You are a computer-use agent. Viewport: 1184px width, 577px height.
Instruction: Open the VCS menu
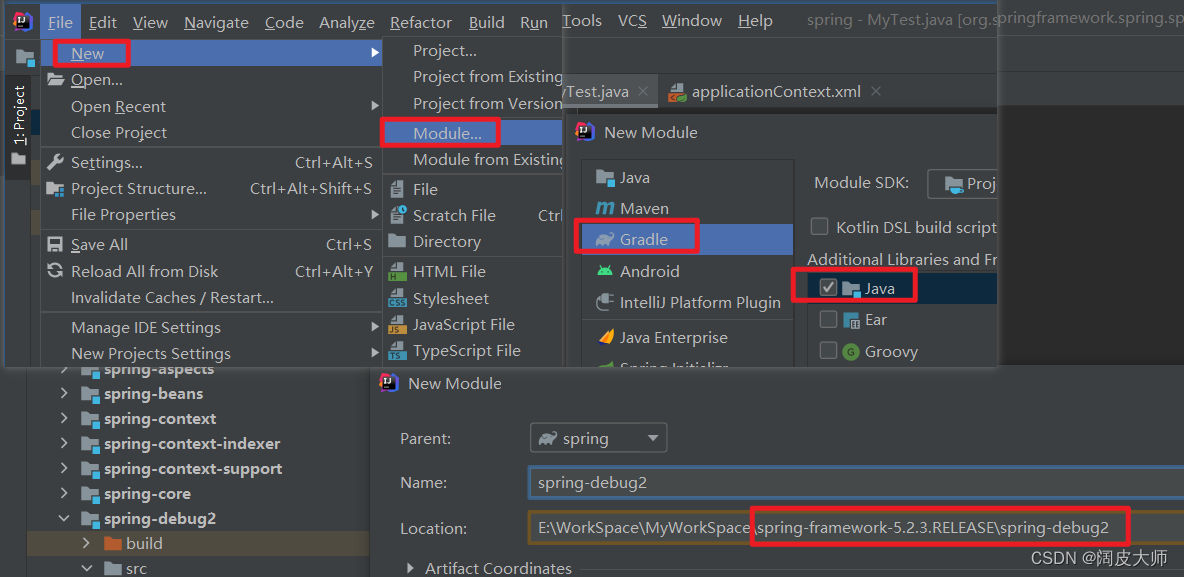(632, 20)
